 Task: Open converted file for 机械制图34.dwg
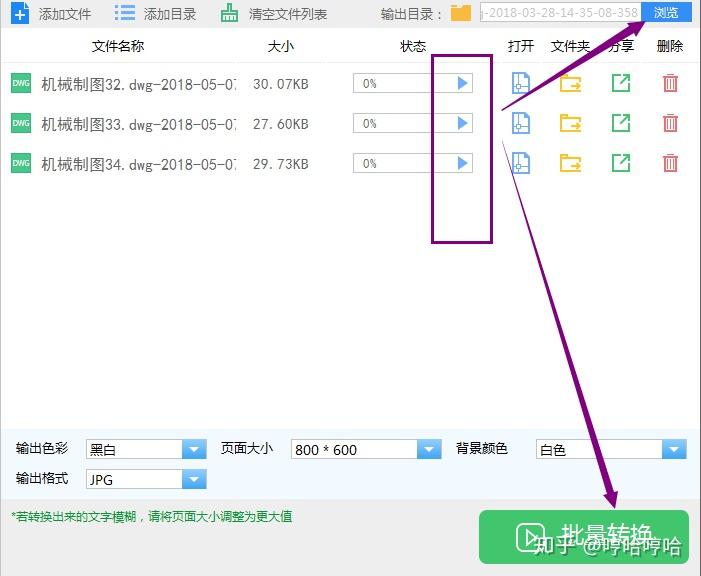point(521,163)
